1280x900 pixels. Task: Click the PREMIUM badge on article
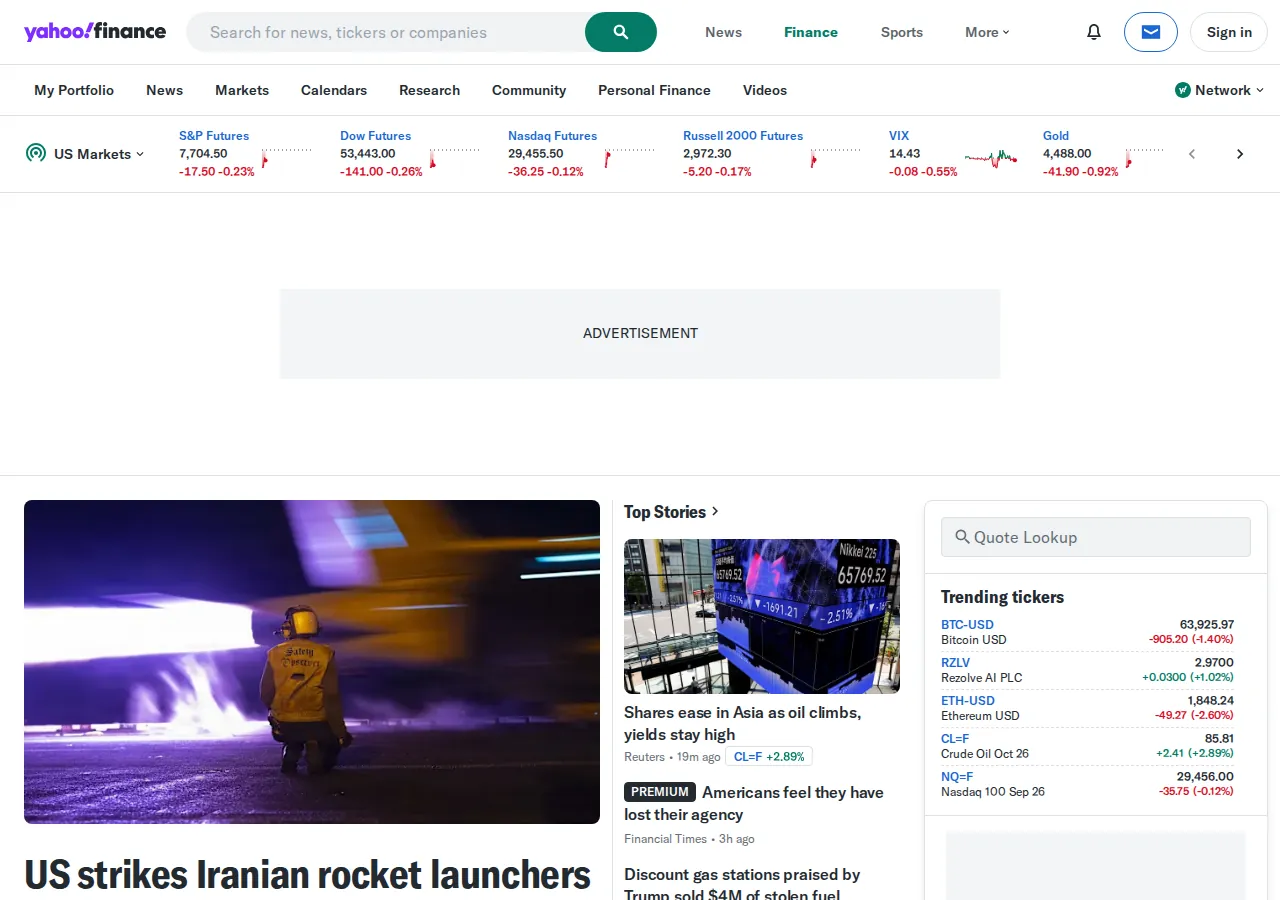click(660, 792)
